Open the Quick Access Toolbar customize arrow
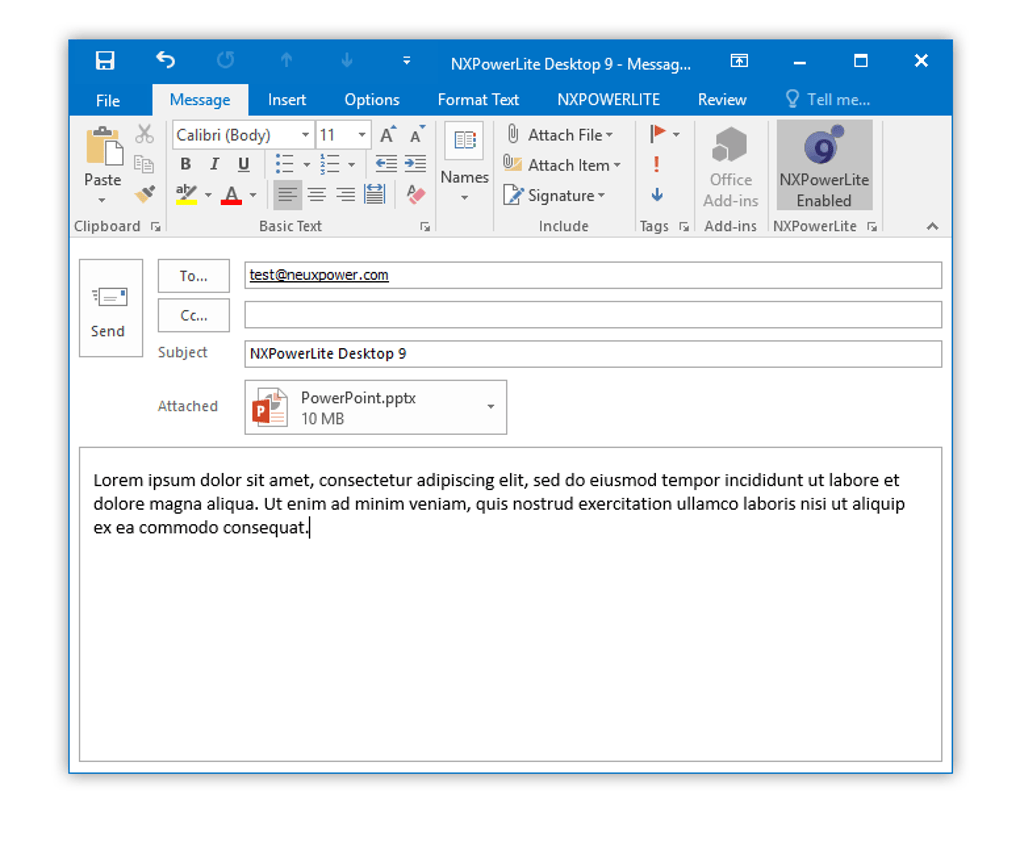This screenshot has height=850, width=1020. (407, 60)
